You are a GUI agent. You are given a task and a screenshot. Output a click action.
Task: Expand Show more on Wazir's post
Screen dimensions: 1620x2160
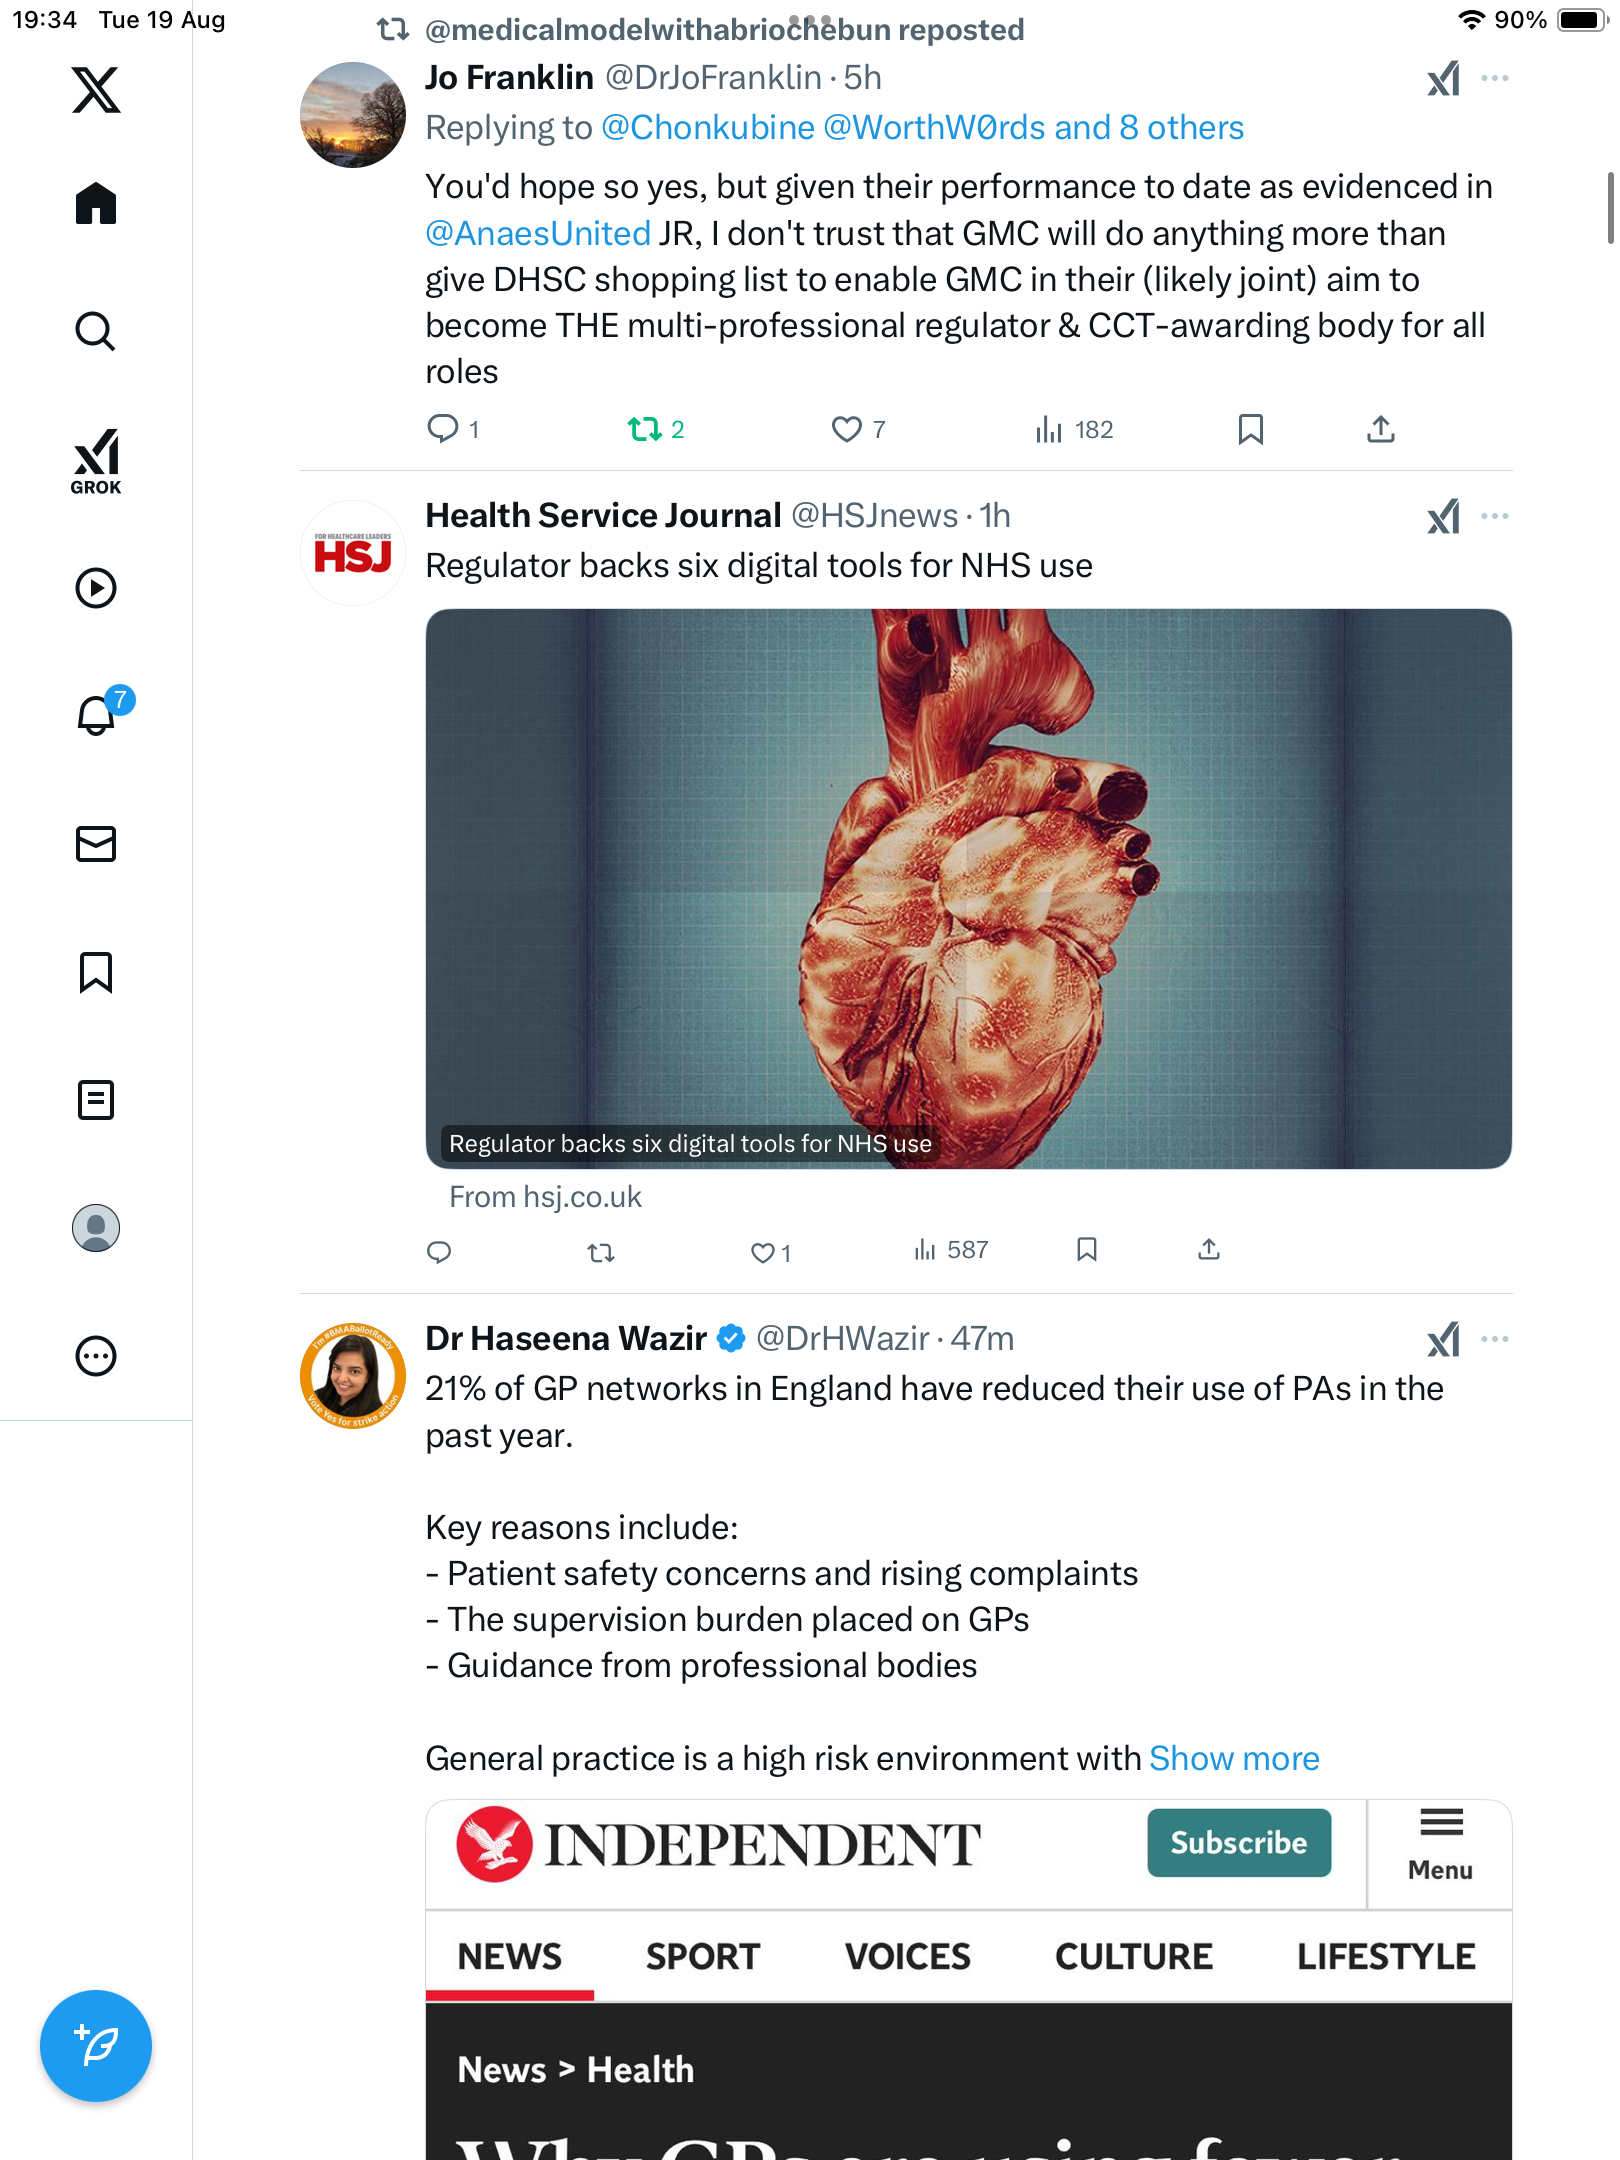pyautogui.click(x=1234, y=1759)
